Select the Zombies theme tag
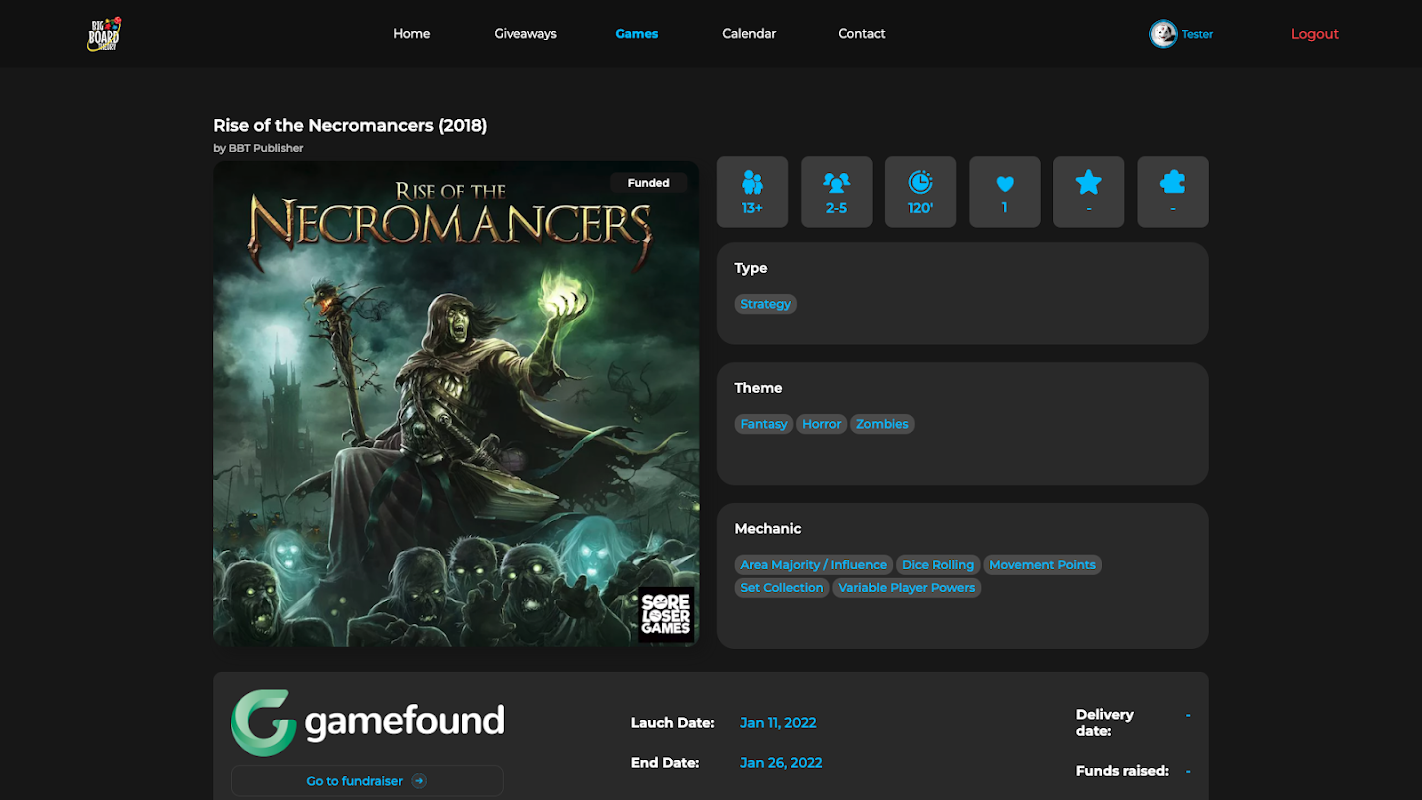The width and height of the screenshot is (1422, 800). pyautogui.click(x=882, y=424)
